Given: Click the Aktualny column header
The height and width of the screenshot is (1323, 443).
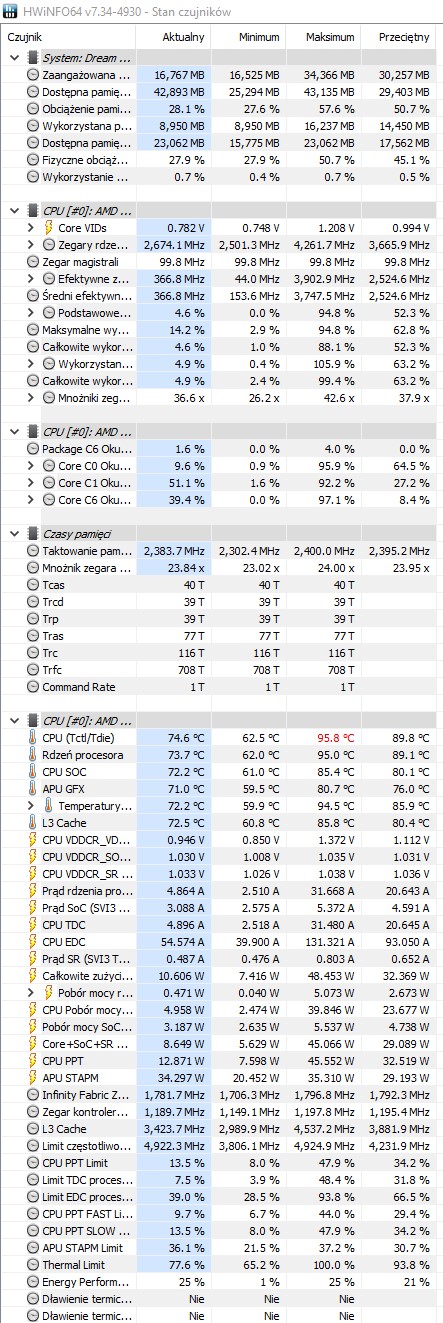Looking at the screenshot, I should click(183, 36).
